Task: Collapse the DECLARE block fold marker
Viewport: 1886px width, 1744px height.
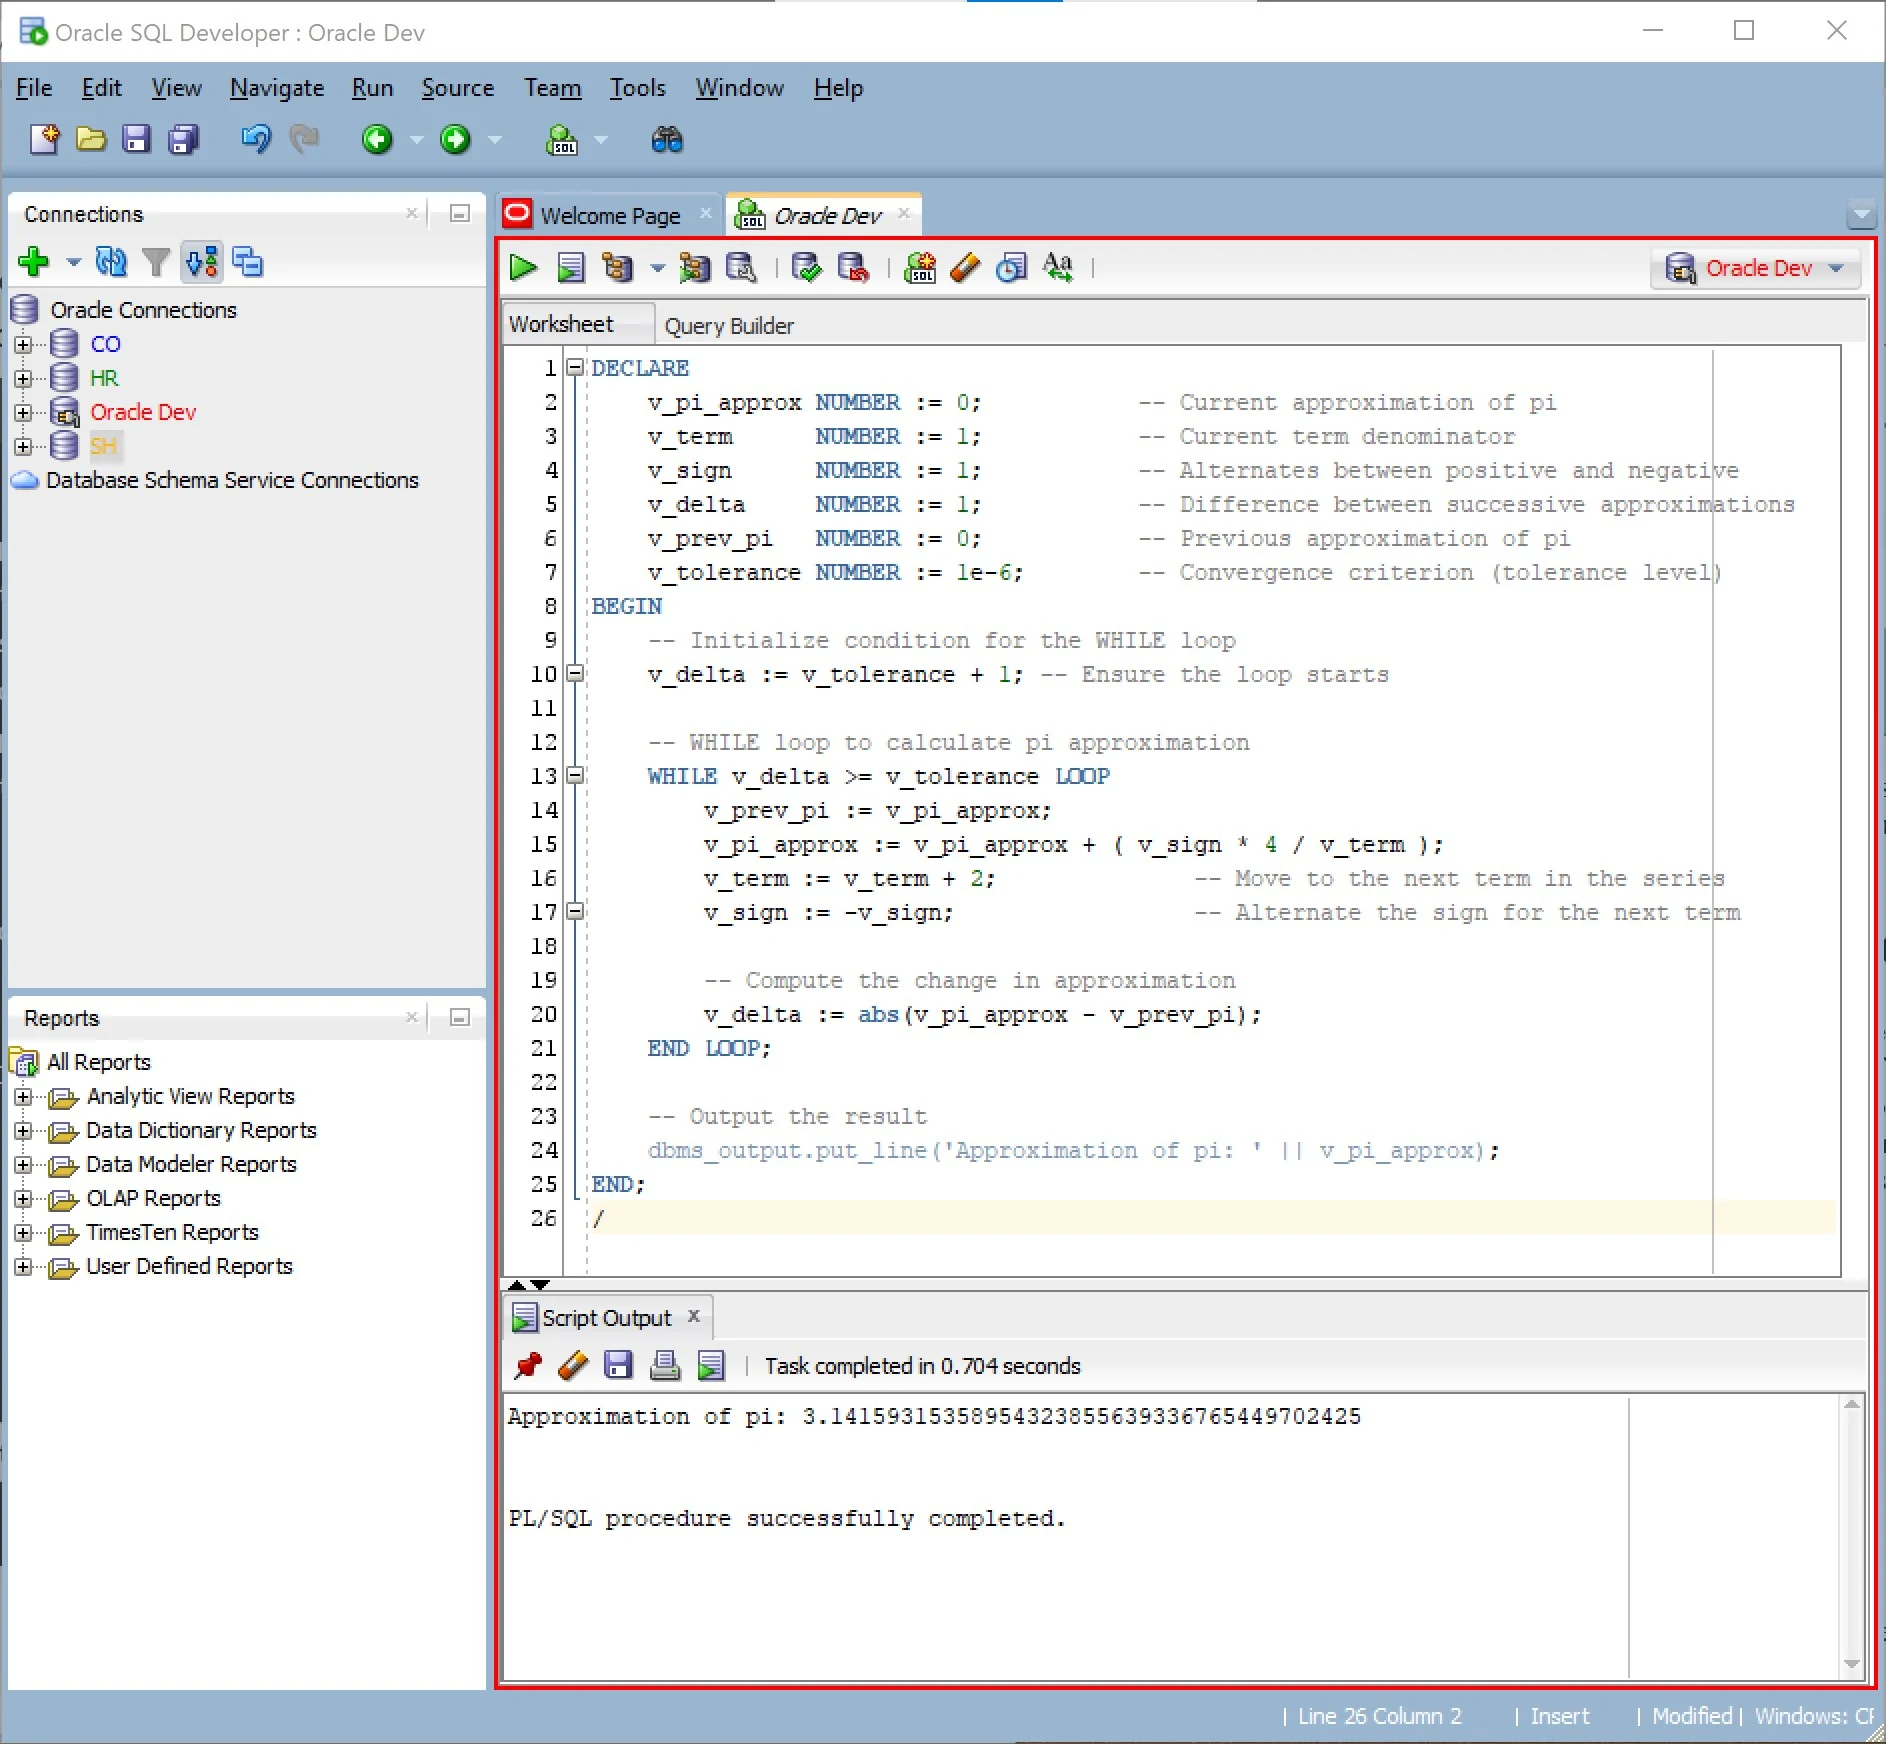Action: click(575, 368)
